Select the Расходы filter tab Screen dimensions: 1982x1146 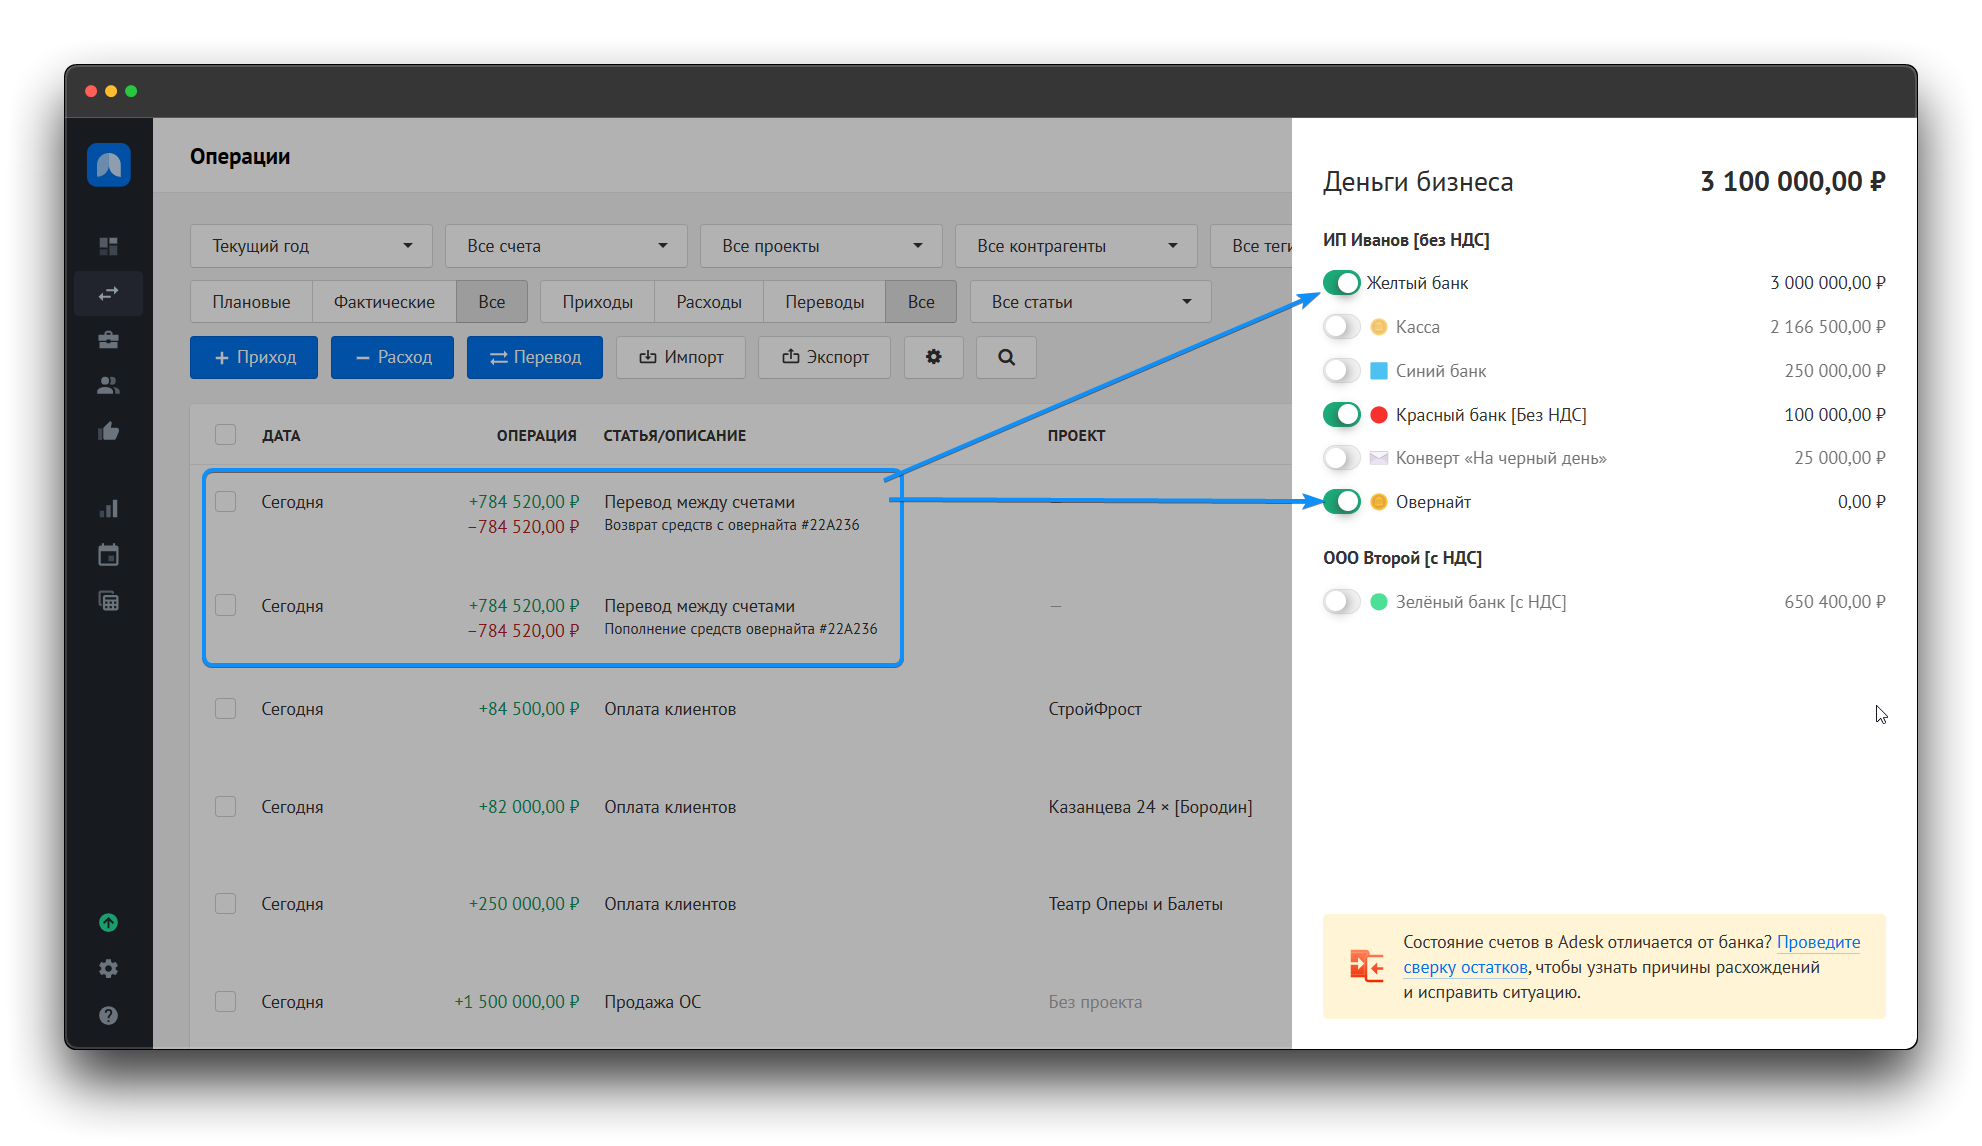click(x=708, y=302)
